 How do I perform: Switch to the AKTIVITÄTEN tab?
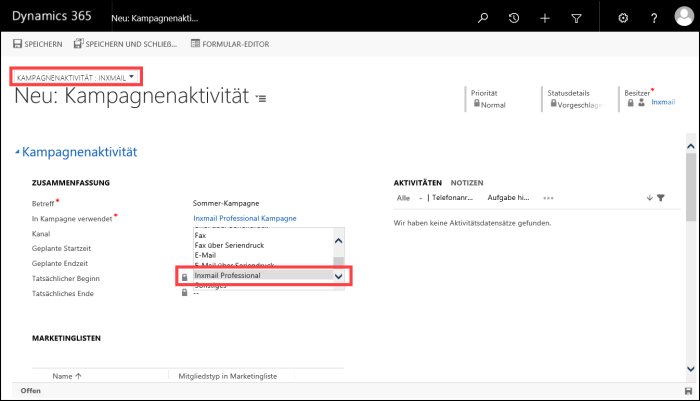pyautogui.click(x=417, y=183)
